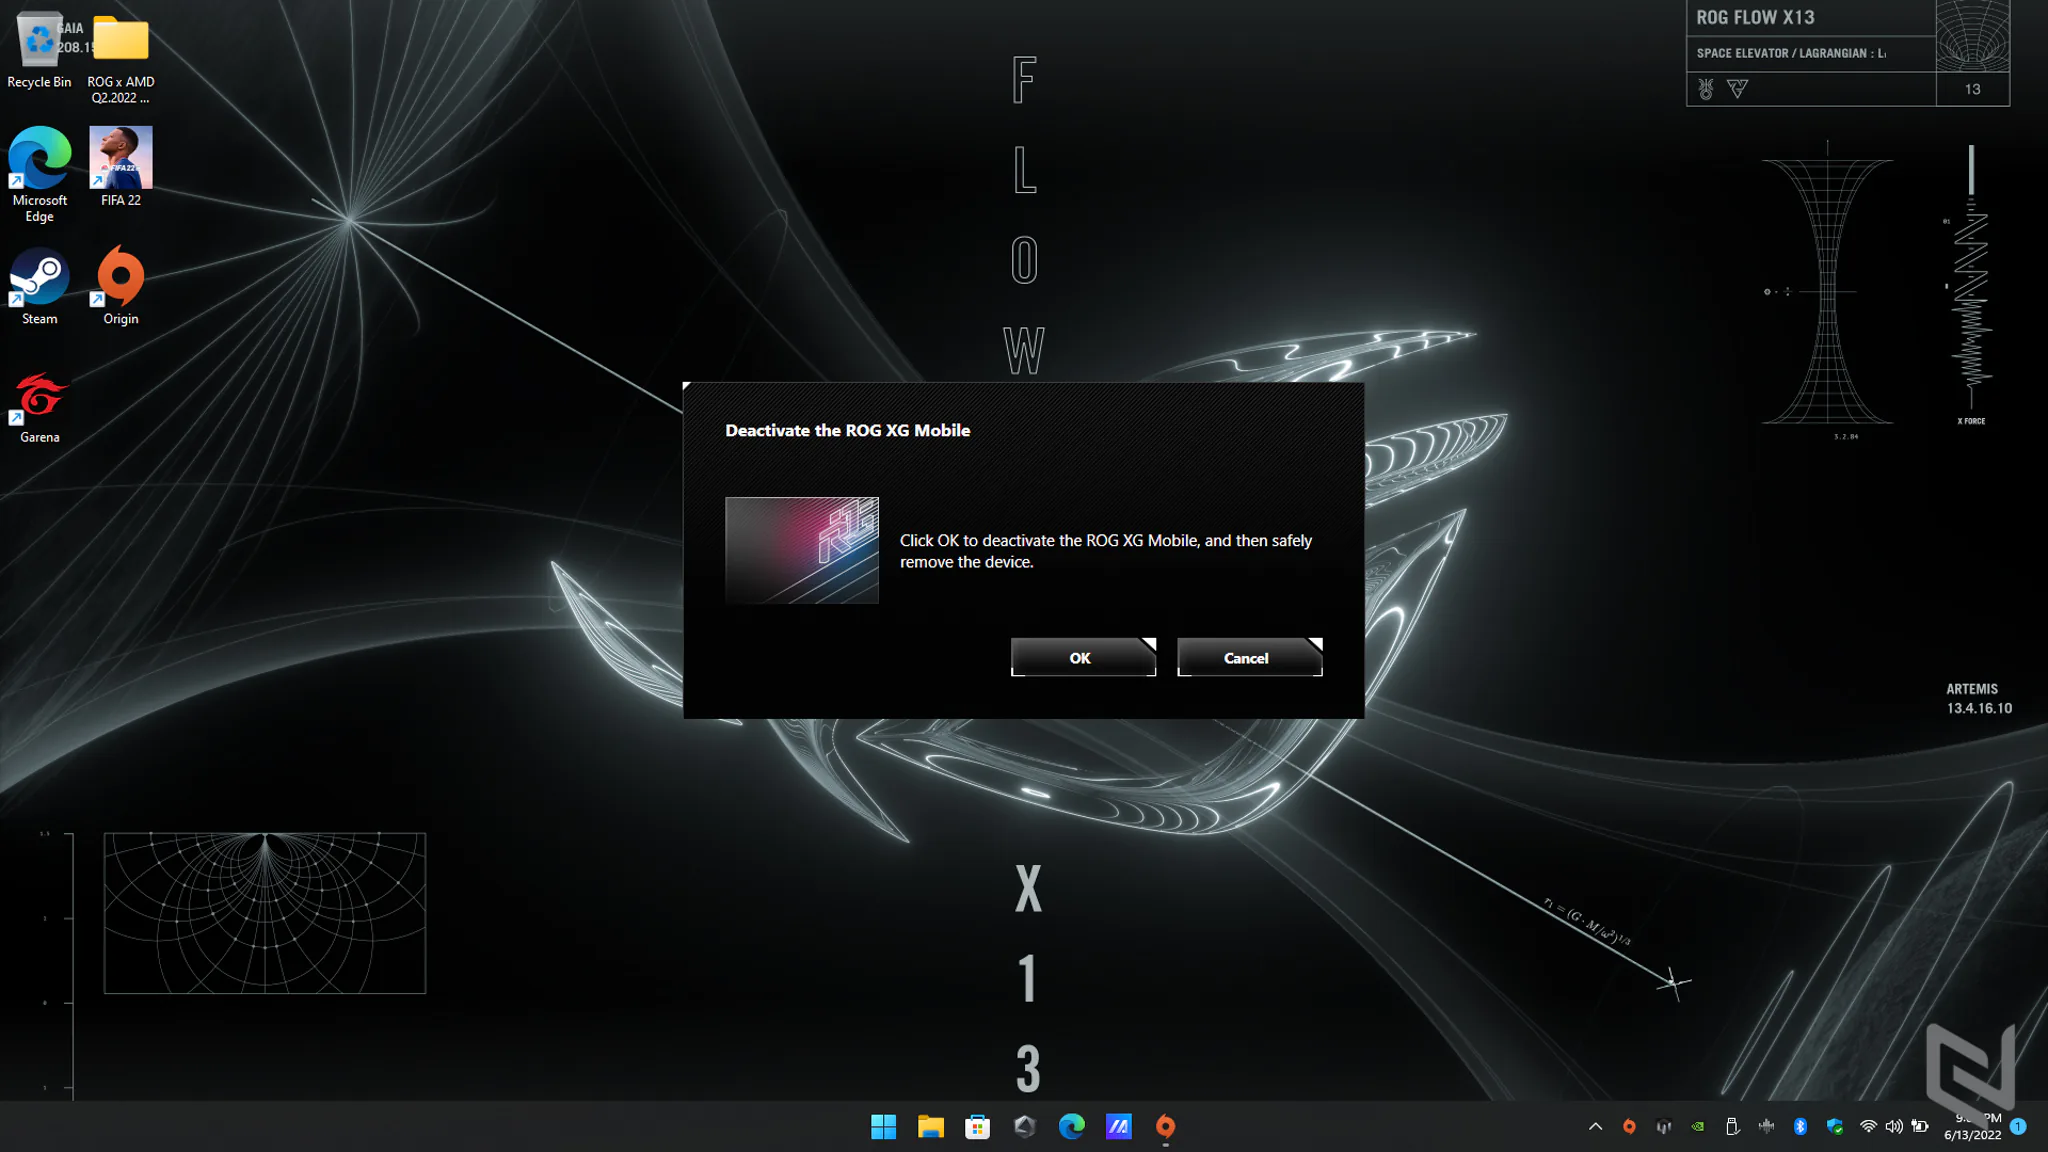
Task: Open Armoury Crate from the taskbar
Action: [x=1024, y=1127]
